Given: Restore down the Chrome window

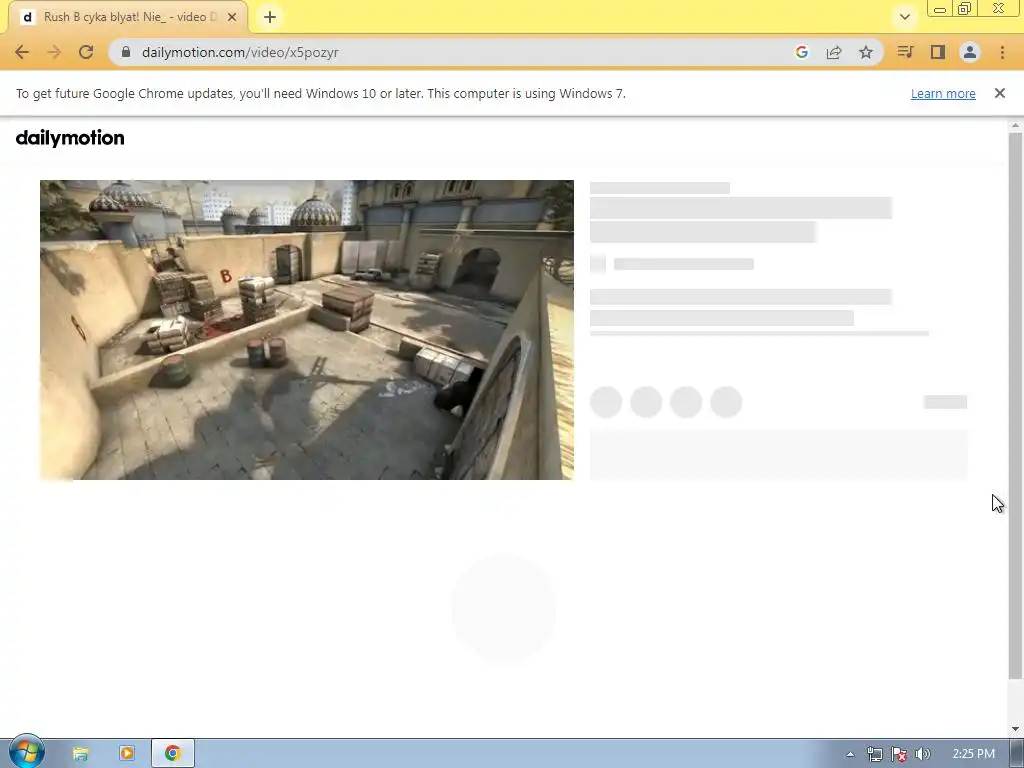Looking at the screenshot, I should 965,9.
